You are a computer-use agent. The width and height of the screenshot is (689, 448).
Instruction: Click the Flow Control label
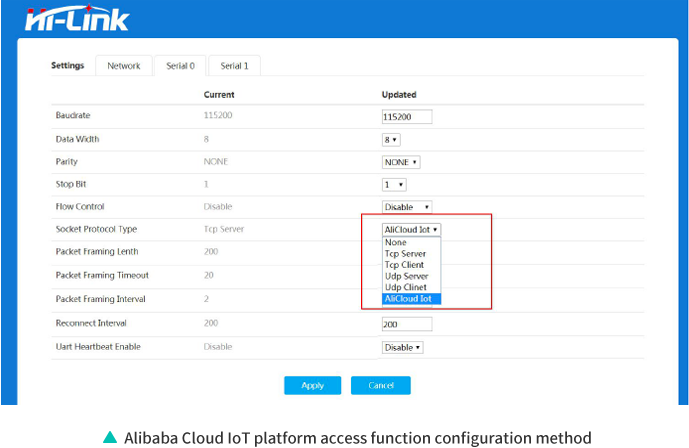(x=80, y=206)
